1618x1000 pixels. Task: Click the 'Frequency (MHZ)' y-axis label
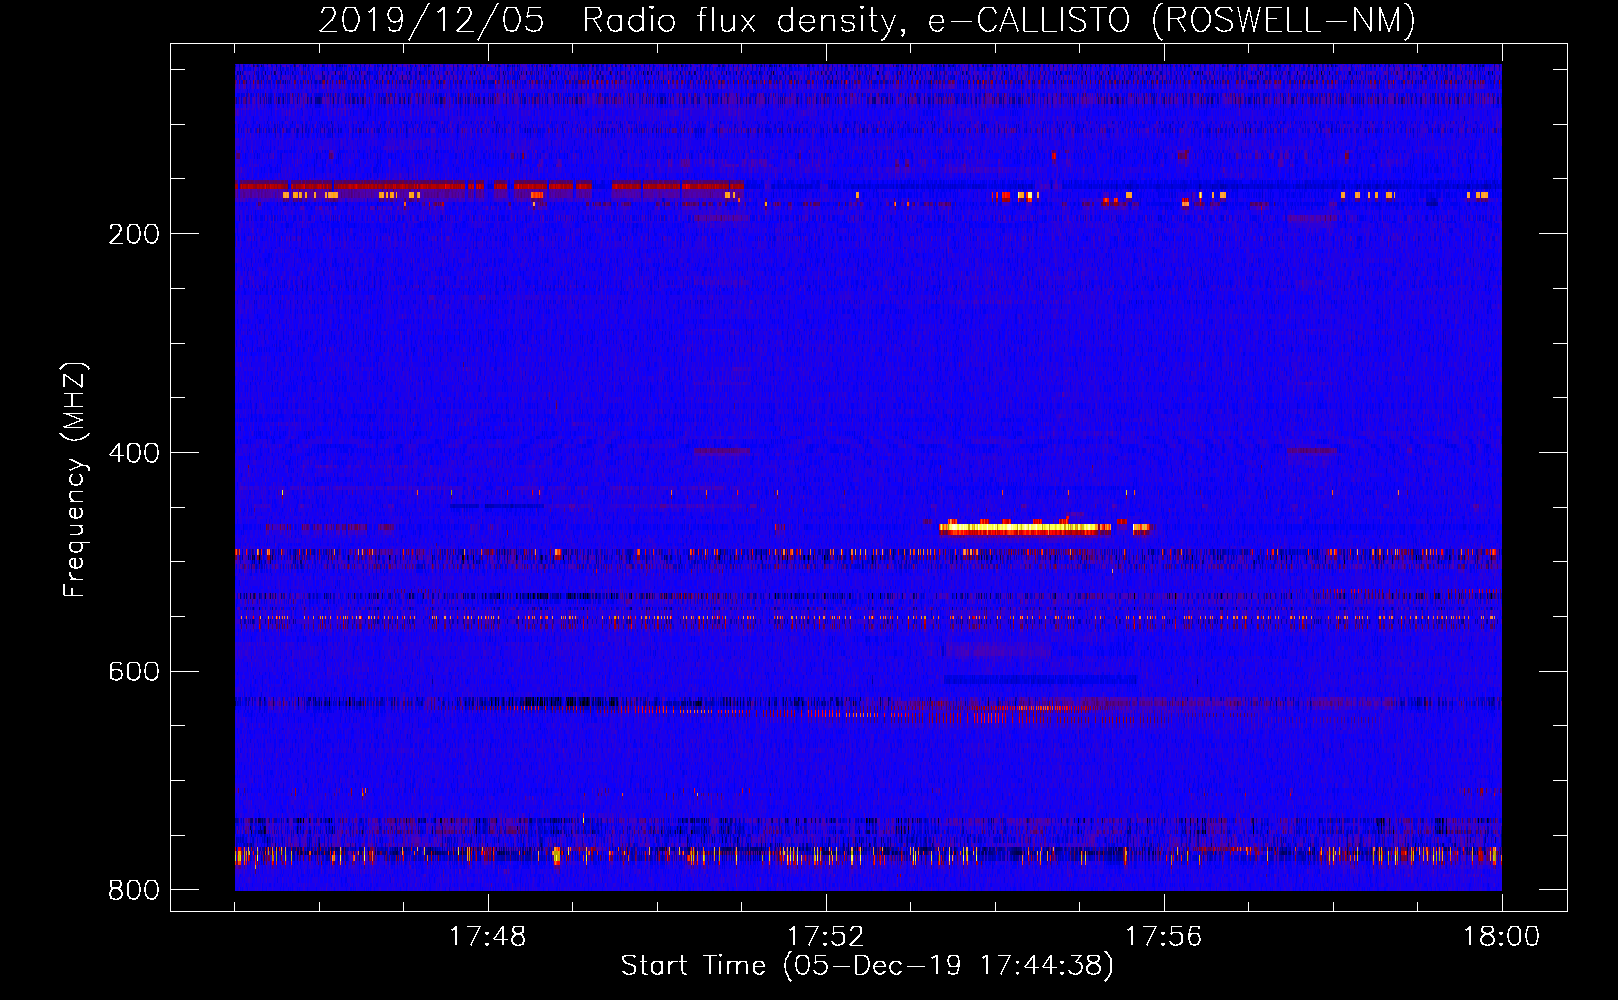pyautogui.click(x=74, y=480)
